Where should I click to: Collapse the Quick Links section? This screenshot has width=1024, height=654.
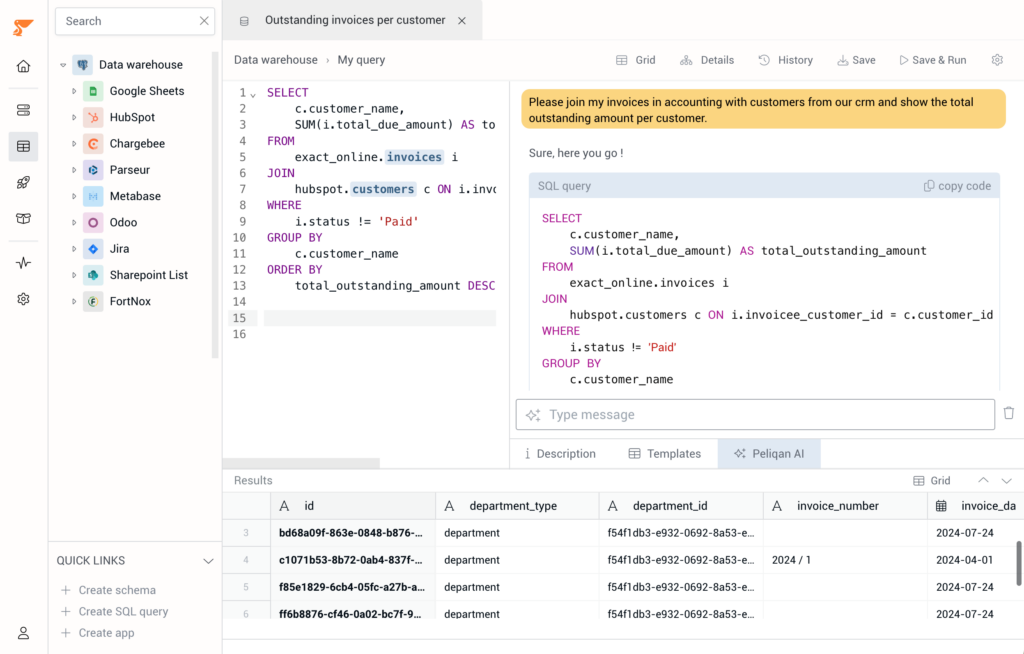tap(208, 561)
